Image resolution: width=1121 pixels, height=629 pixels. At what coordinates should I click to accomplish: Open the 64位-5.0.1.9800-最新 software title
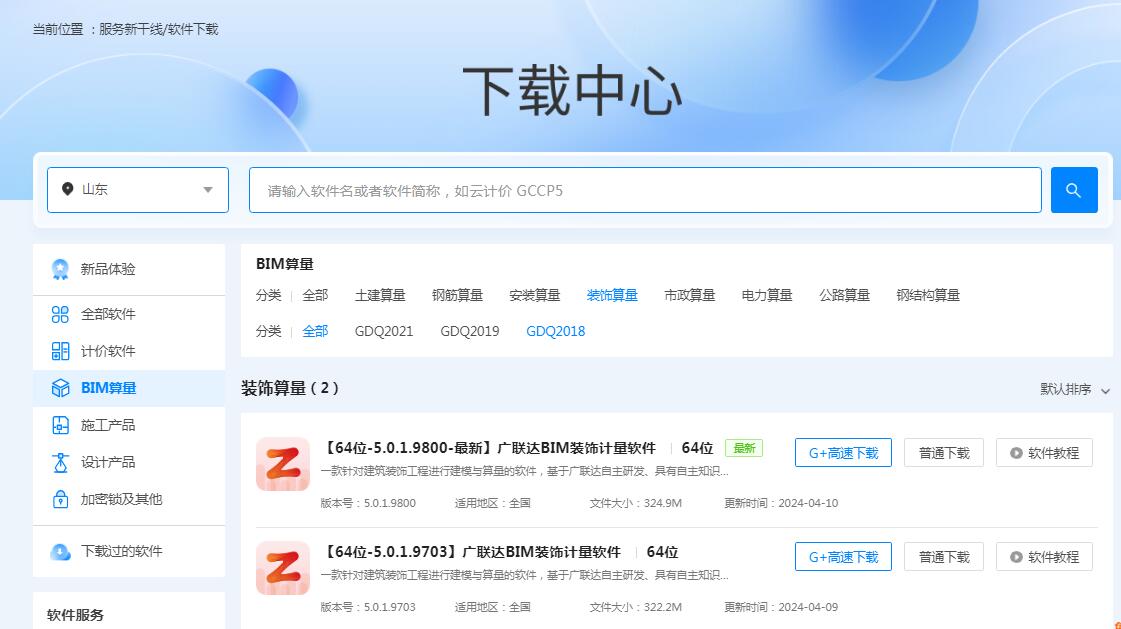(x=488, y=448)
